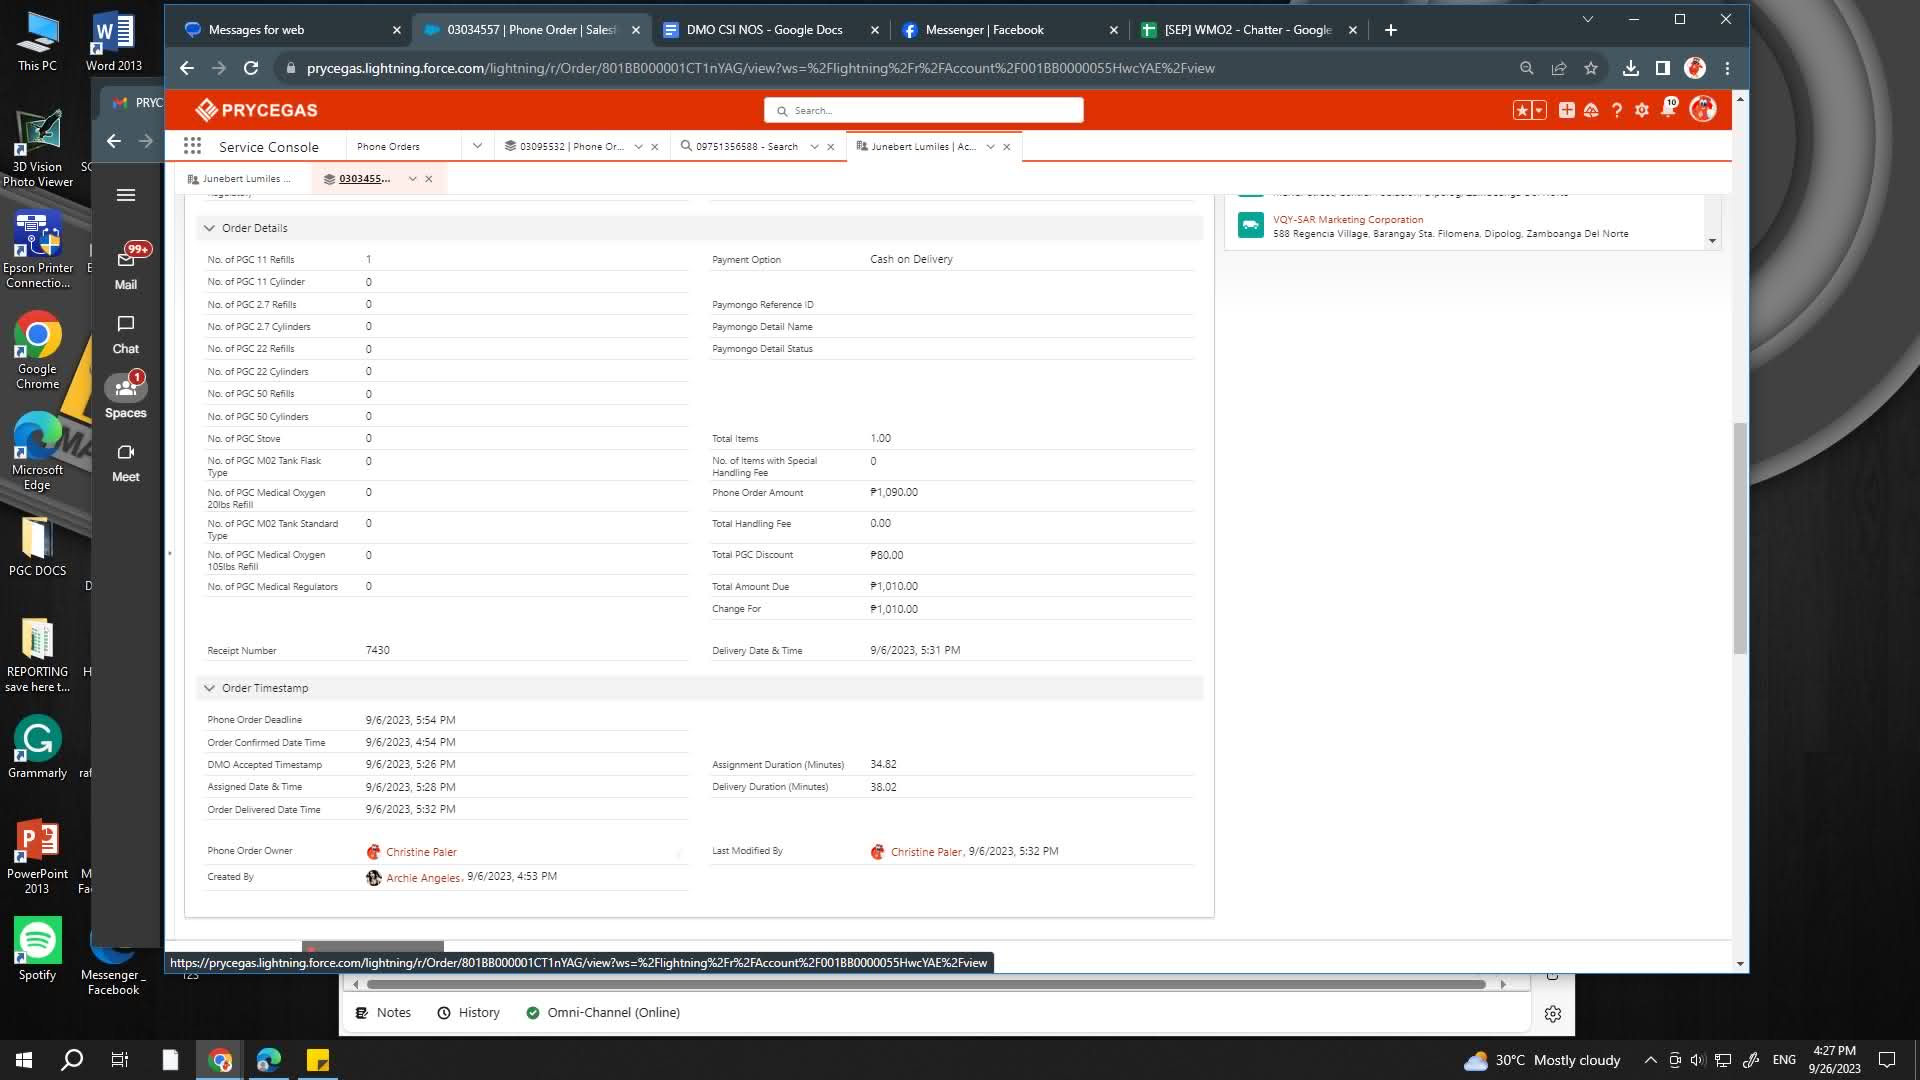Screen dimensions: 1920x1080
Task: Open VQY-SAR Marketing Corporation link
Action: click(1347, 219)
